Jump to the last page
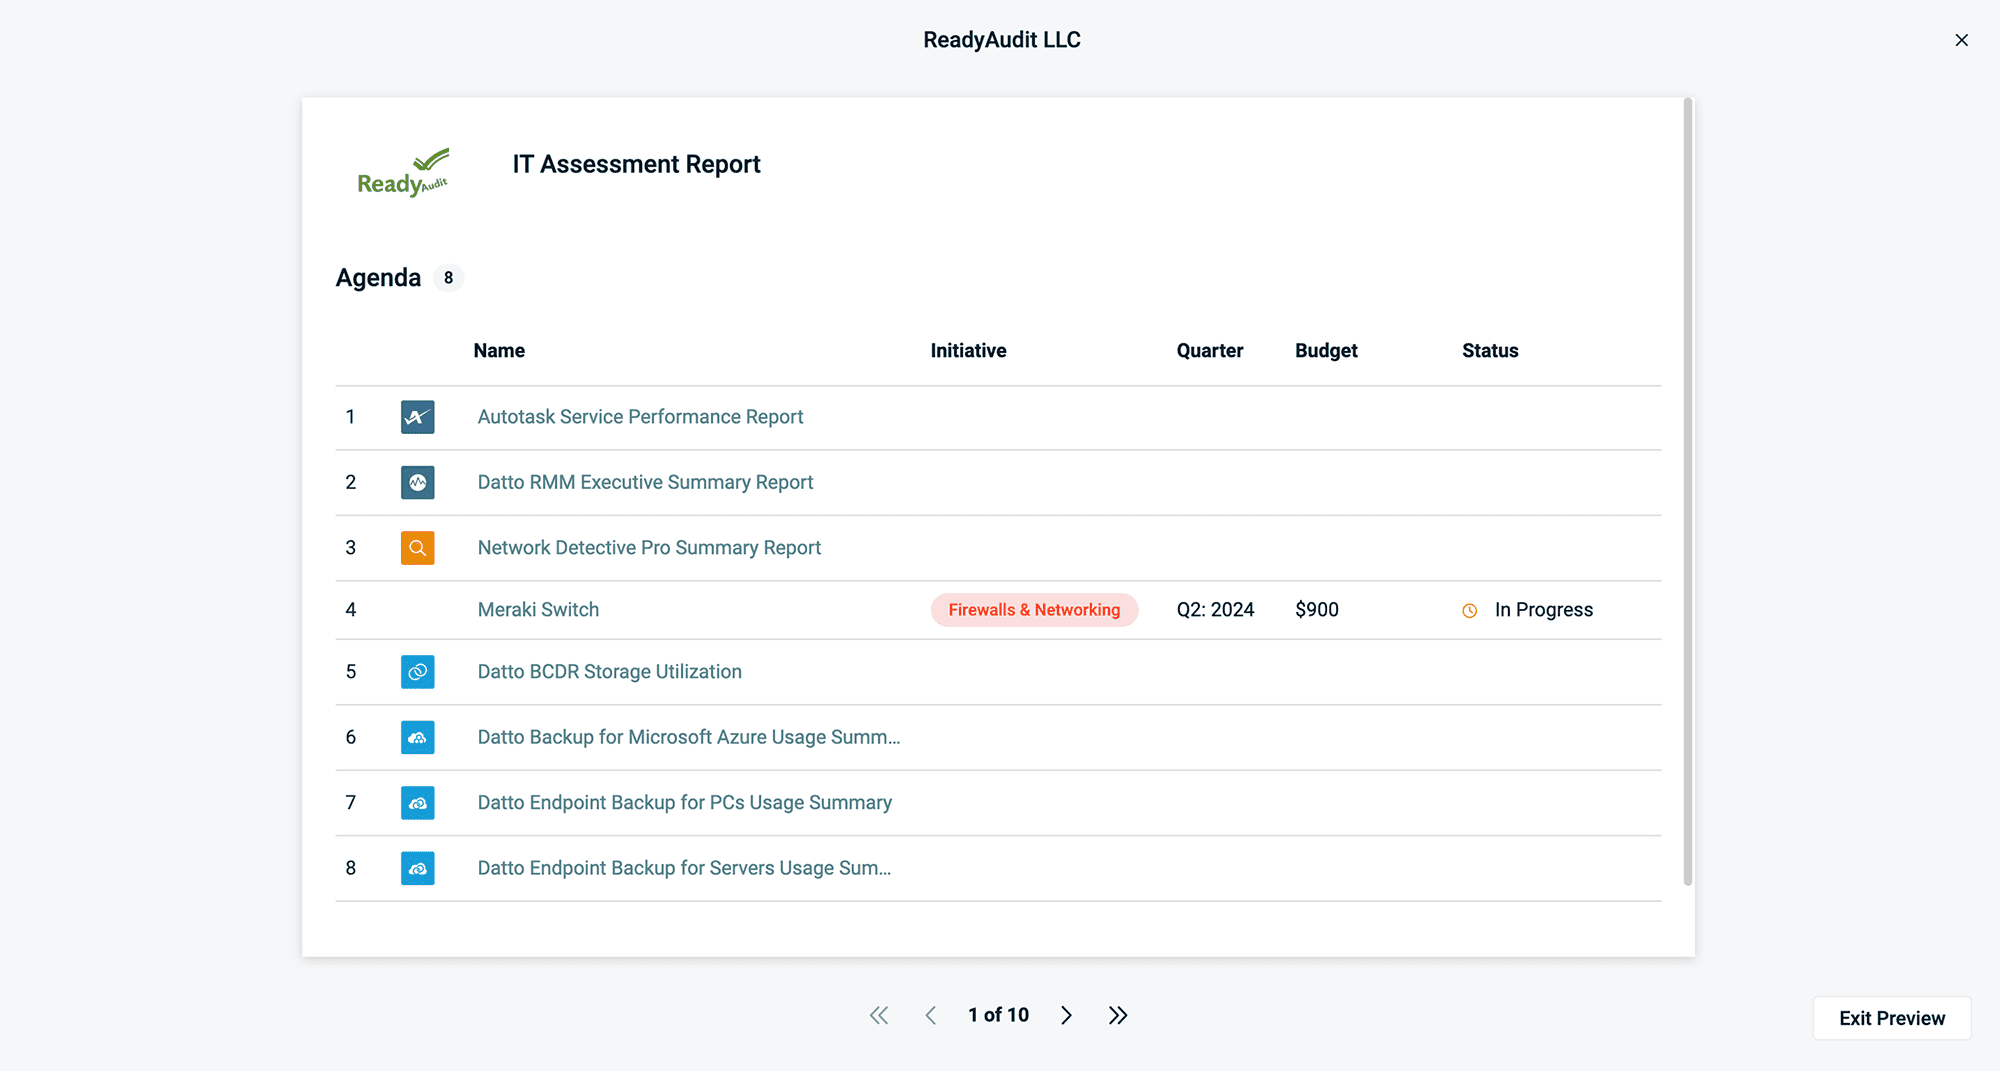This screenshot has width=2000, height=1071. [1117, 1014]
